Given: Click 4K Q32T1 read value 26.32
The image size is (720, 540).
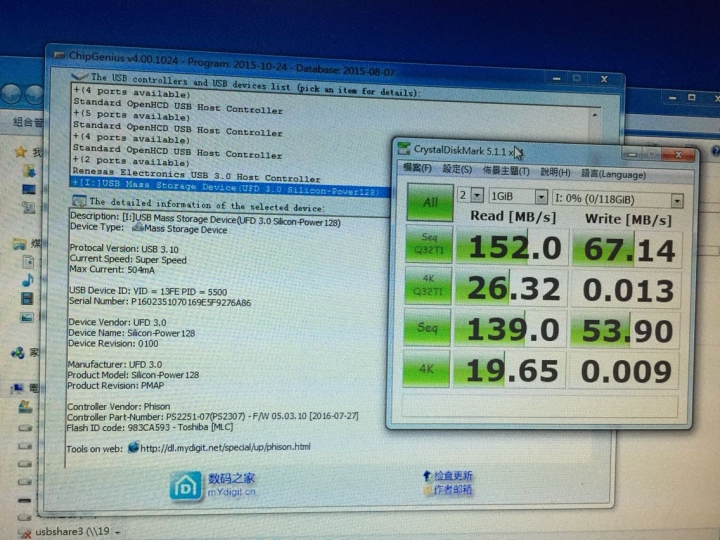Looking at the screenshot, I should coord(510,289).
